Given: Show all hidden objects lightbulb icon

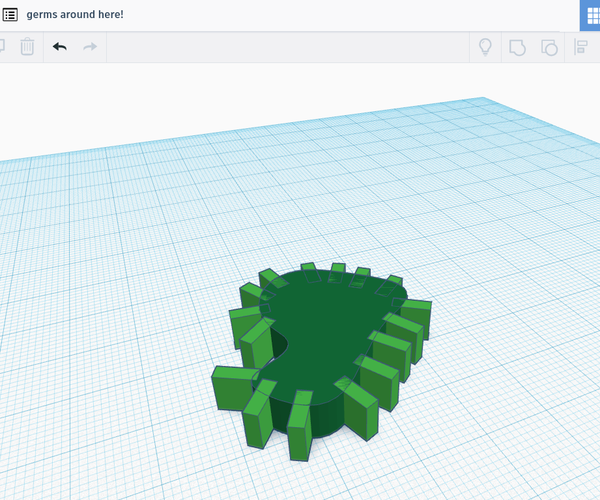Looking at the screenshot, I should click(x=485, y=47).
